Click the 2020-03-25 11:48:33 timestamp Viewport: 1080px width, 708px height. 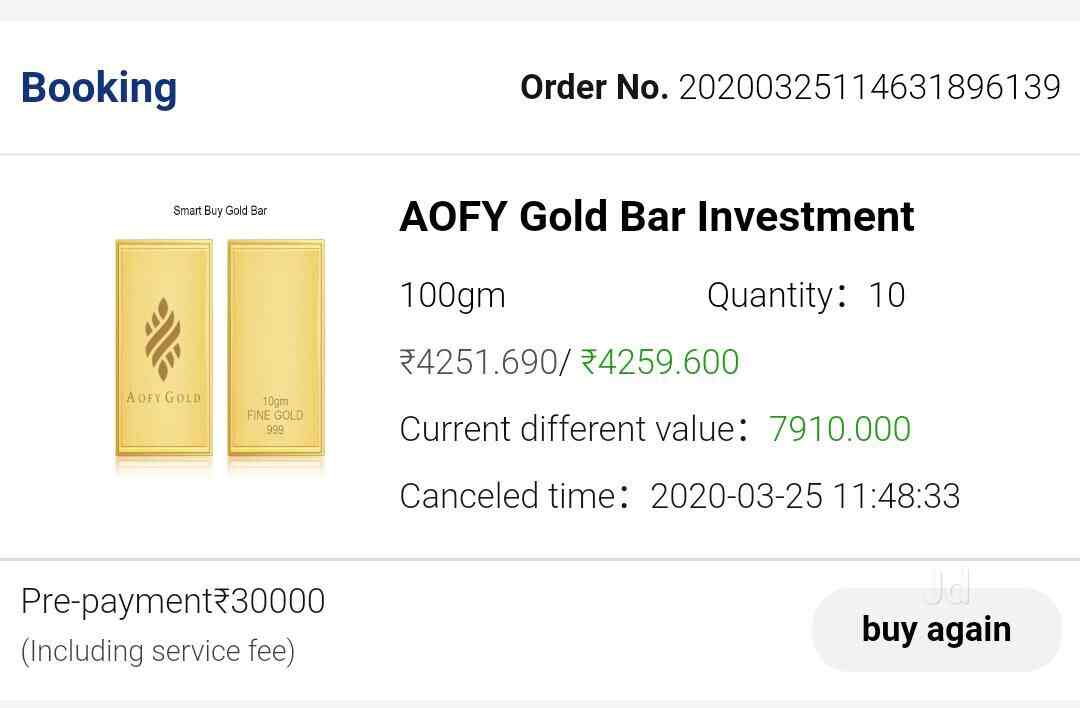[x=805, y=496]
